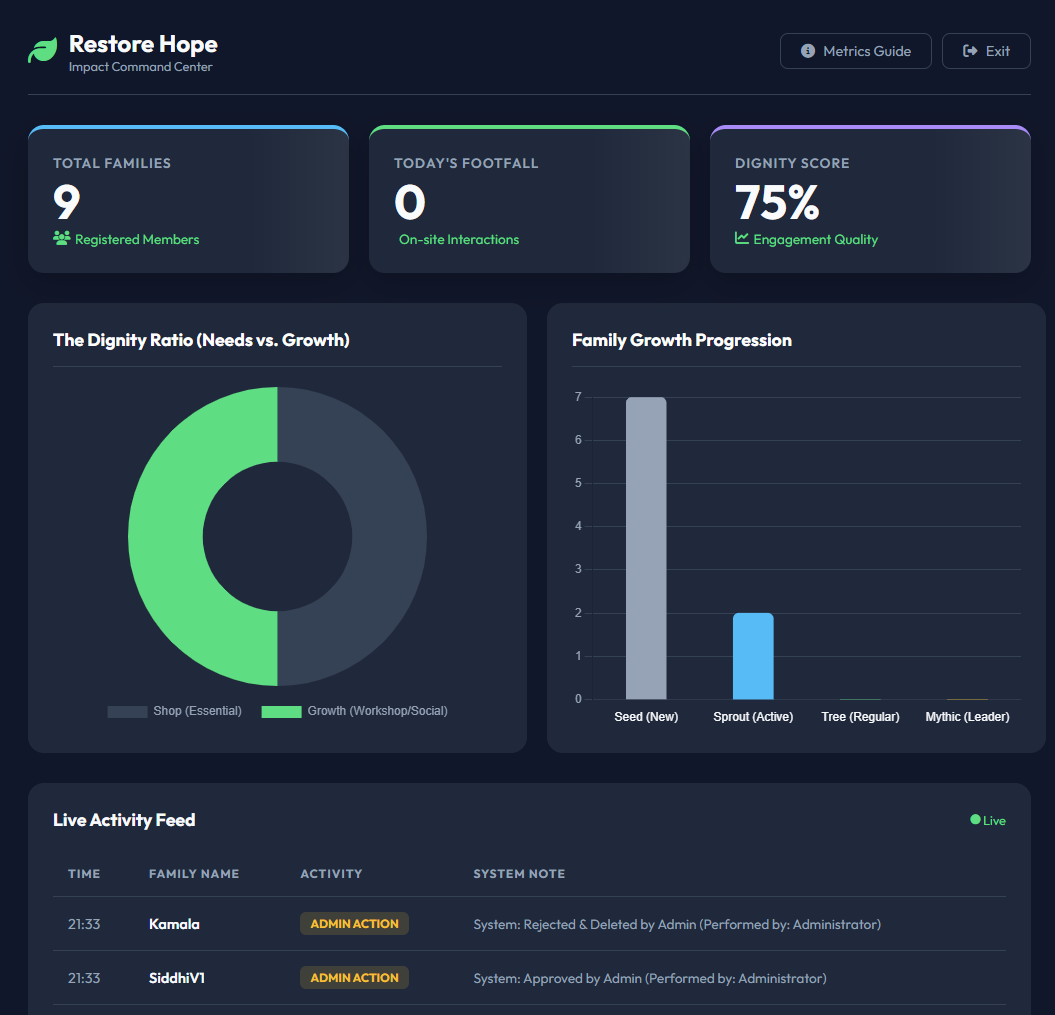Click the logout icon beside Exit
The width and height of the screenshot is (1055, 1015).
[969, 51]
